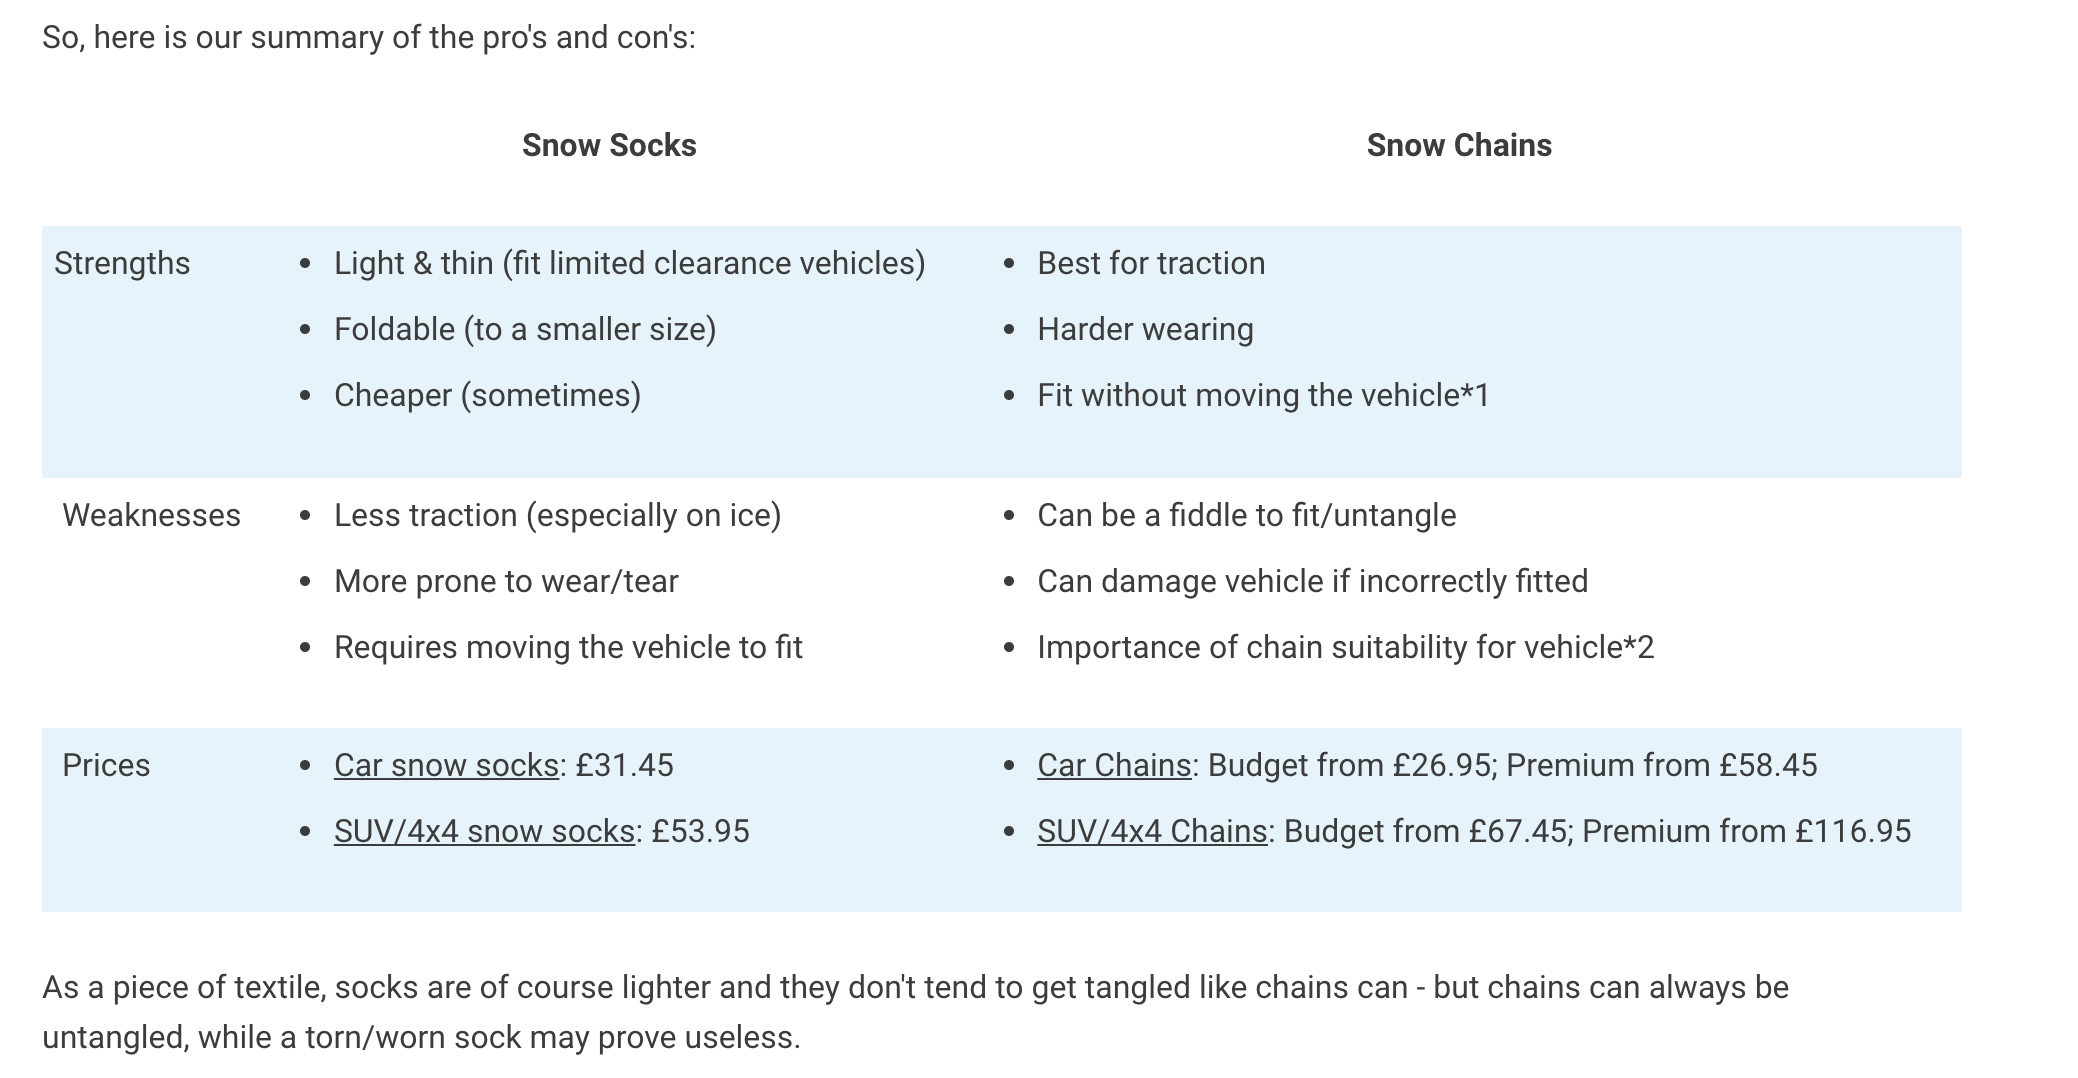
Task: Click the 'Cheaper (sometimes)' bullet item
Action: 487,395
